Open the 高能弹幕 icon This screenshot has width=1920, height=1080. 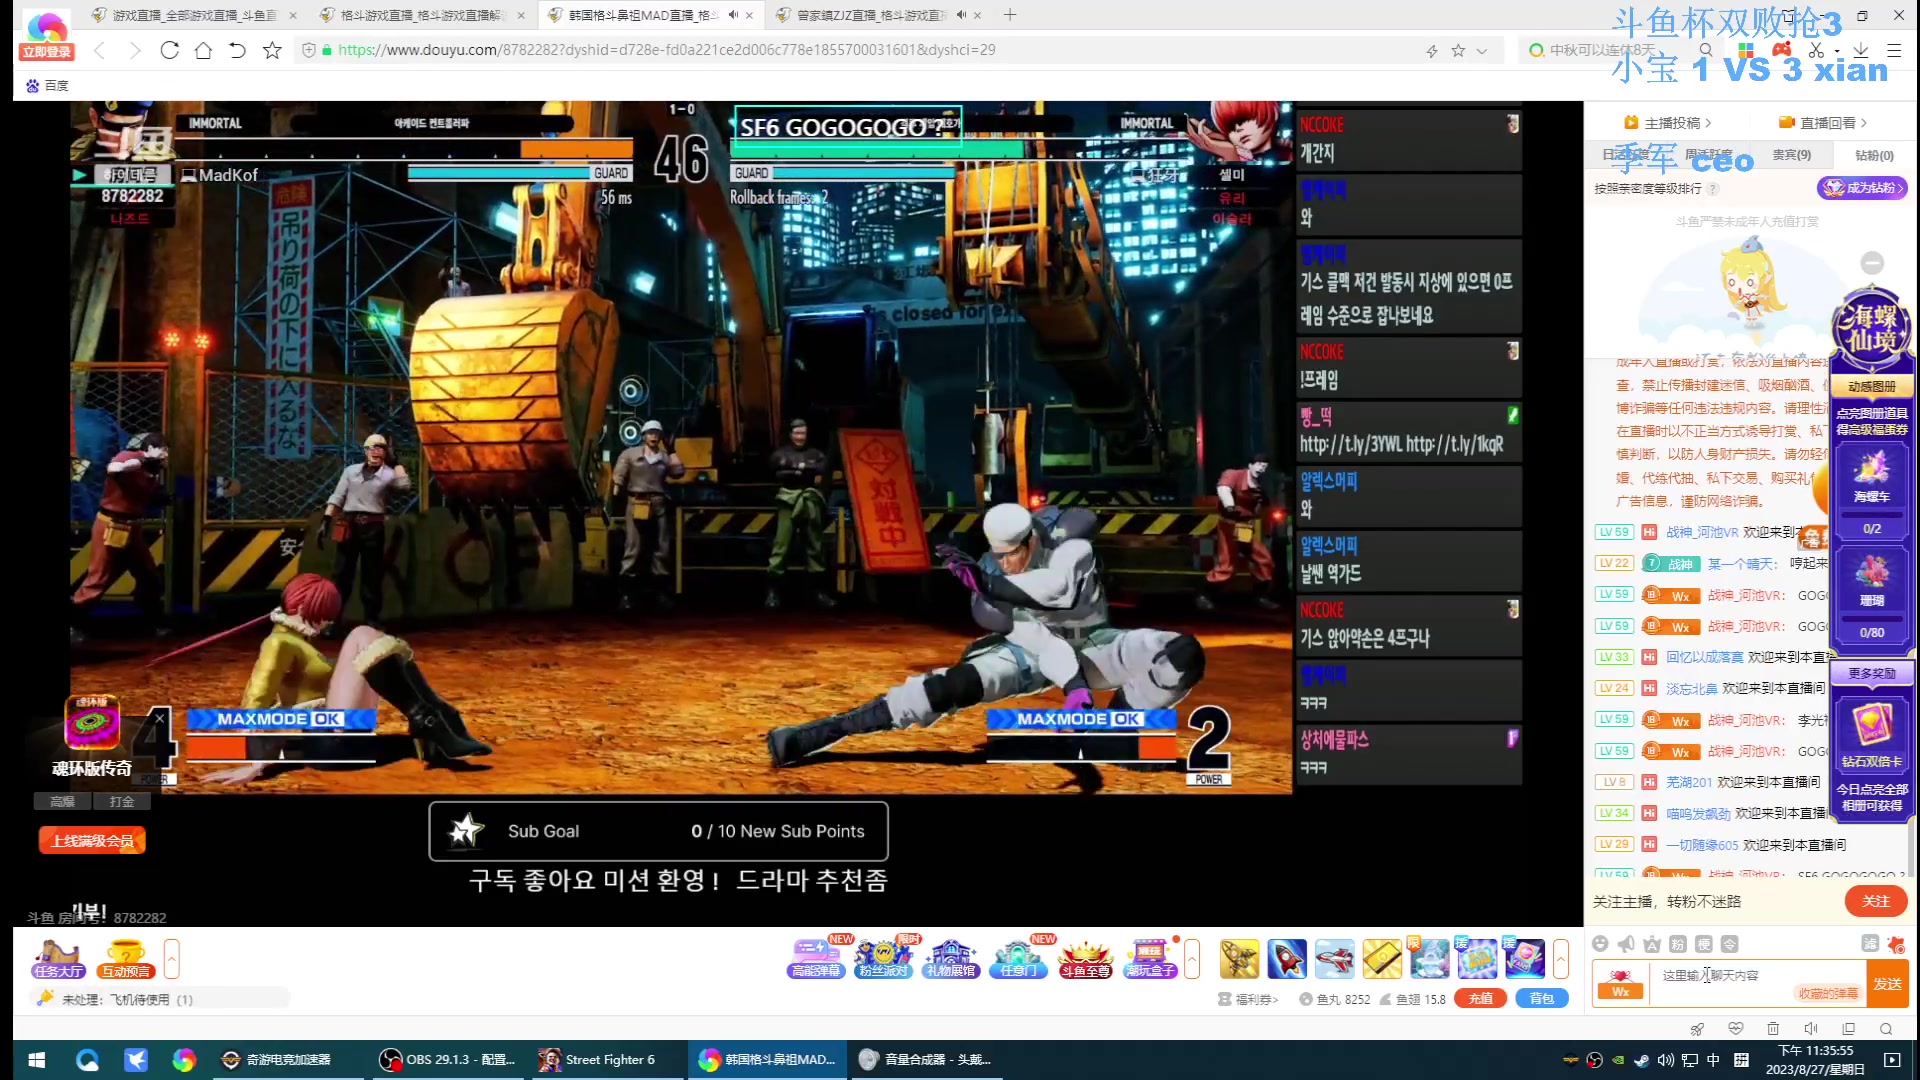817,959
